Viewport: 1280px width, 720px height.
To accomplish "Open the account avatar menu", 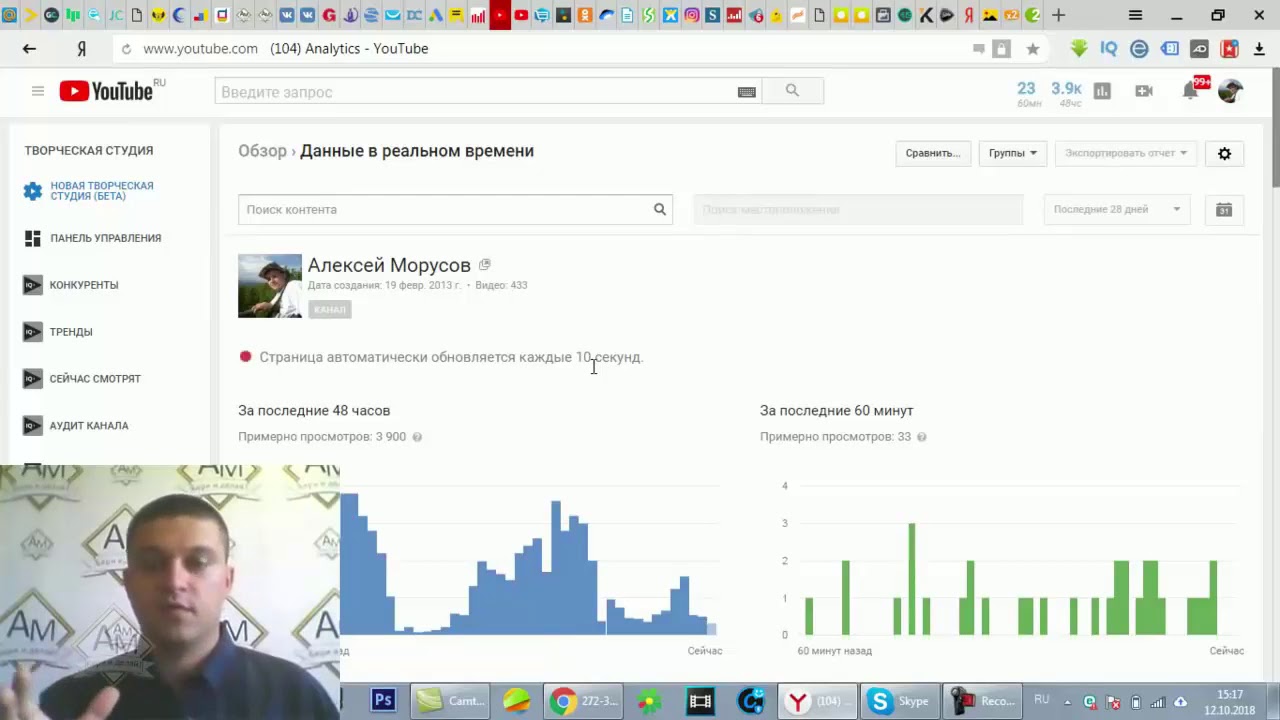I will pyautogui.click(x=1230, y=91).
